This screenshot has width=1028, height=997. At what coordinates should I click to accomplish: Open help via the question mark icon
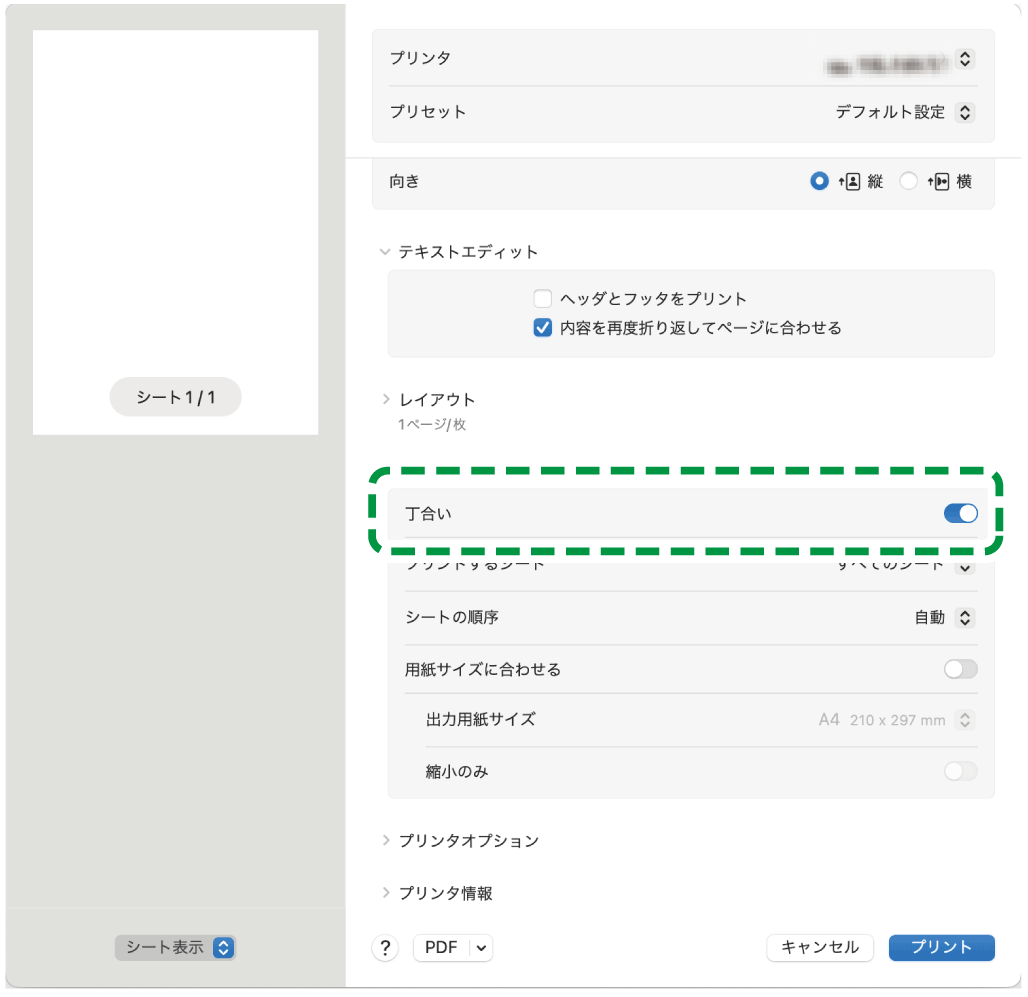click(x=385, y=947)
